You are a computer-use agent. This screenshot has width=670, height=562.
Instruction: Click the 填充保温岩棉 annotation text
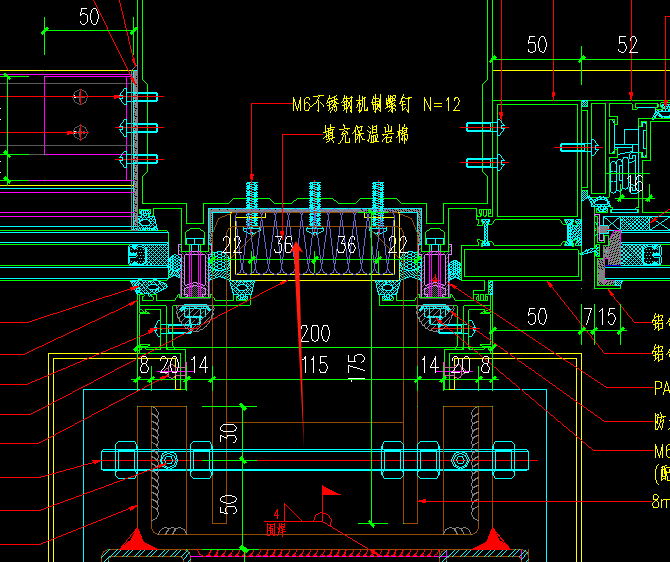click(x=365, y=134)
